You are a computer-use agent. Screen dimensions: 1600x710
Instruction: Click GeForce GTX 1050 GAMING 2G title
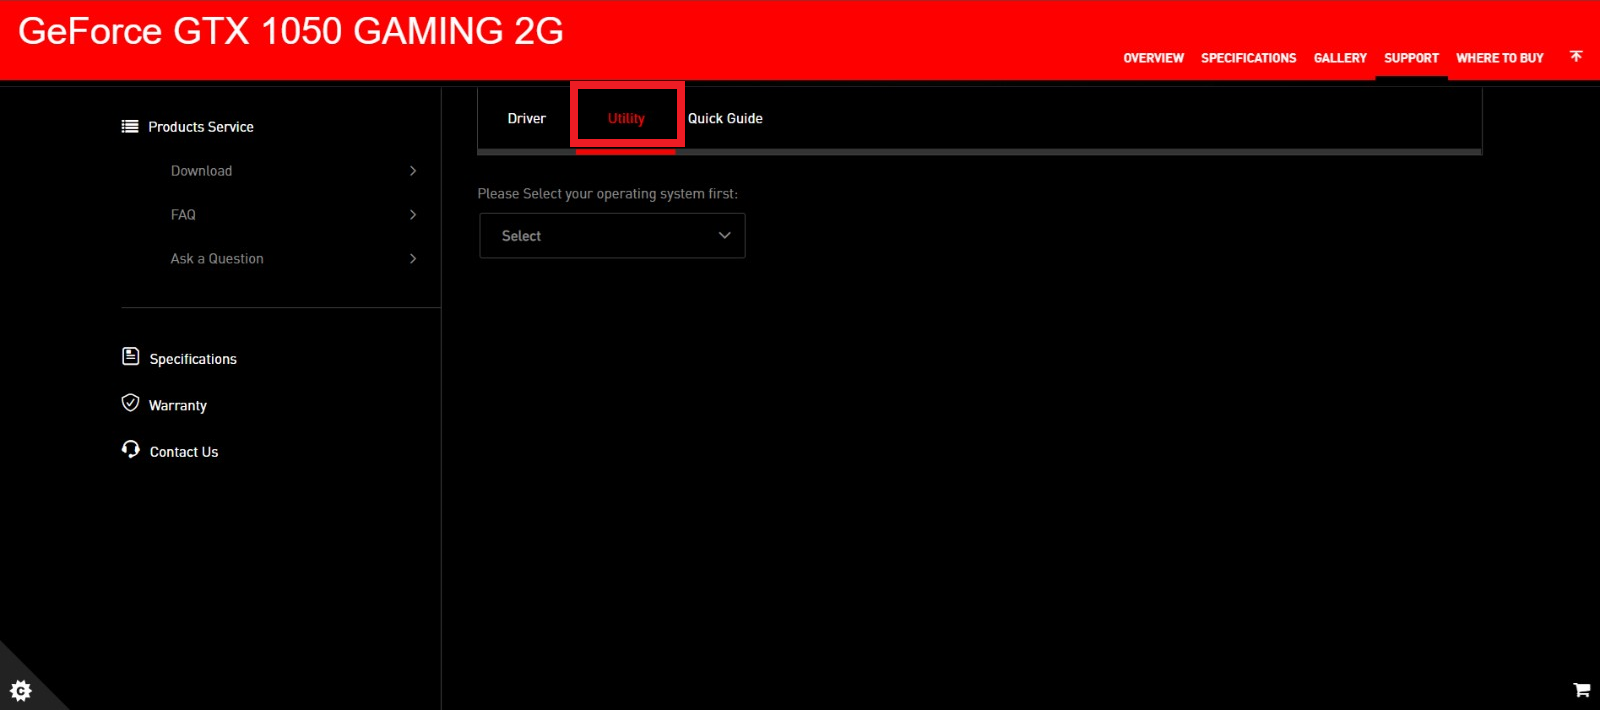[x=291, y=31]
